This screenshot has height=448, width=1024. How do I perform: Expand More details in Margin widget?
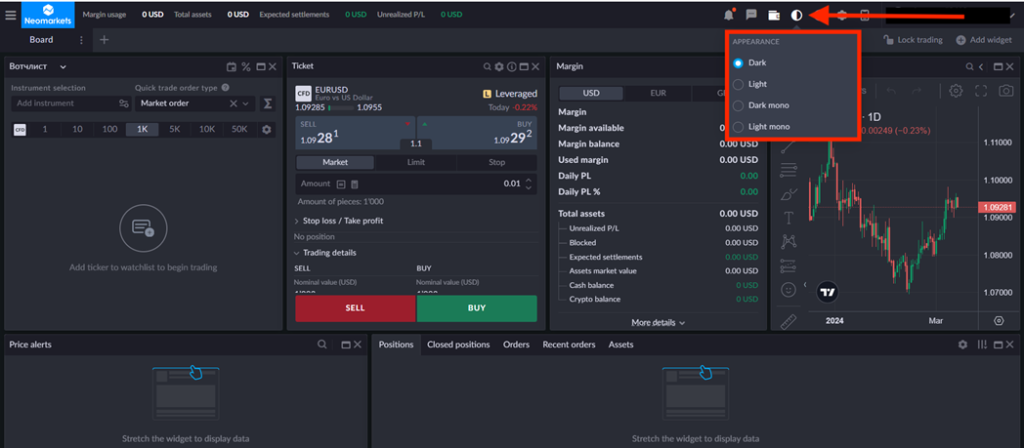click(657, 323)
